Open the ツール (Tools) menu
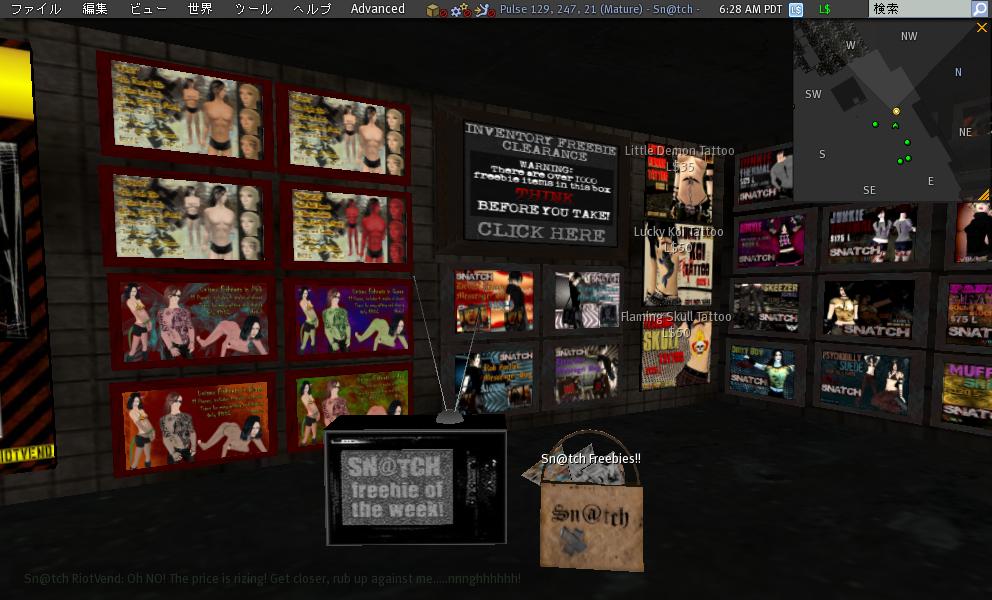The width and height of the screenshot is (992, 600). (253, 9)
